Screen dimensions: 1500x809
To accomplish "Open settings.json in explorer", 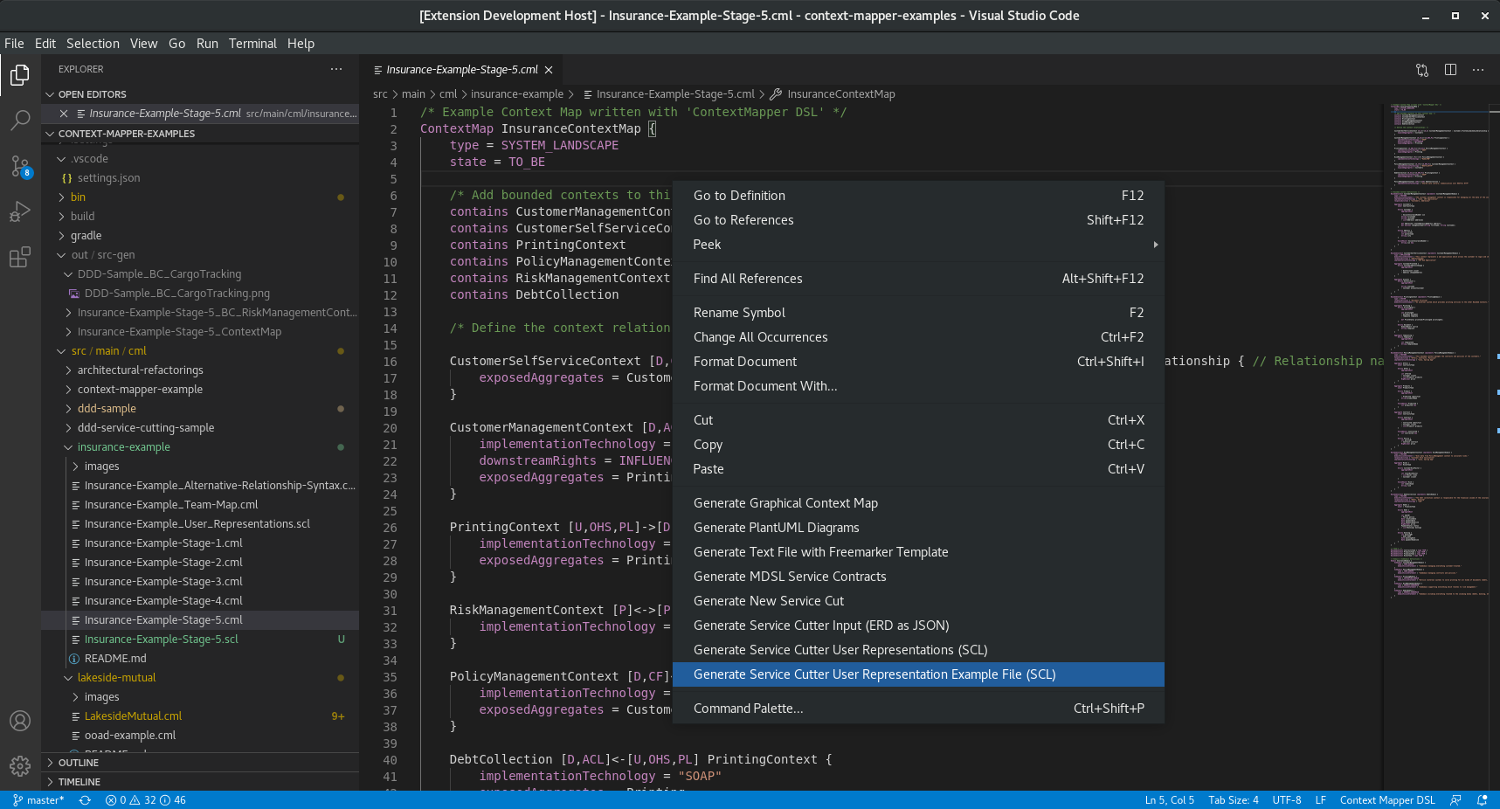I will (200, 178).
